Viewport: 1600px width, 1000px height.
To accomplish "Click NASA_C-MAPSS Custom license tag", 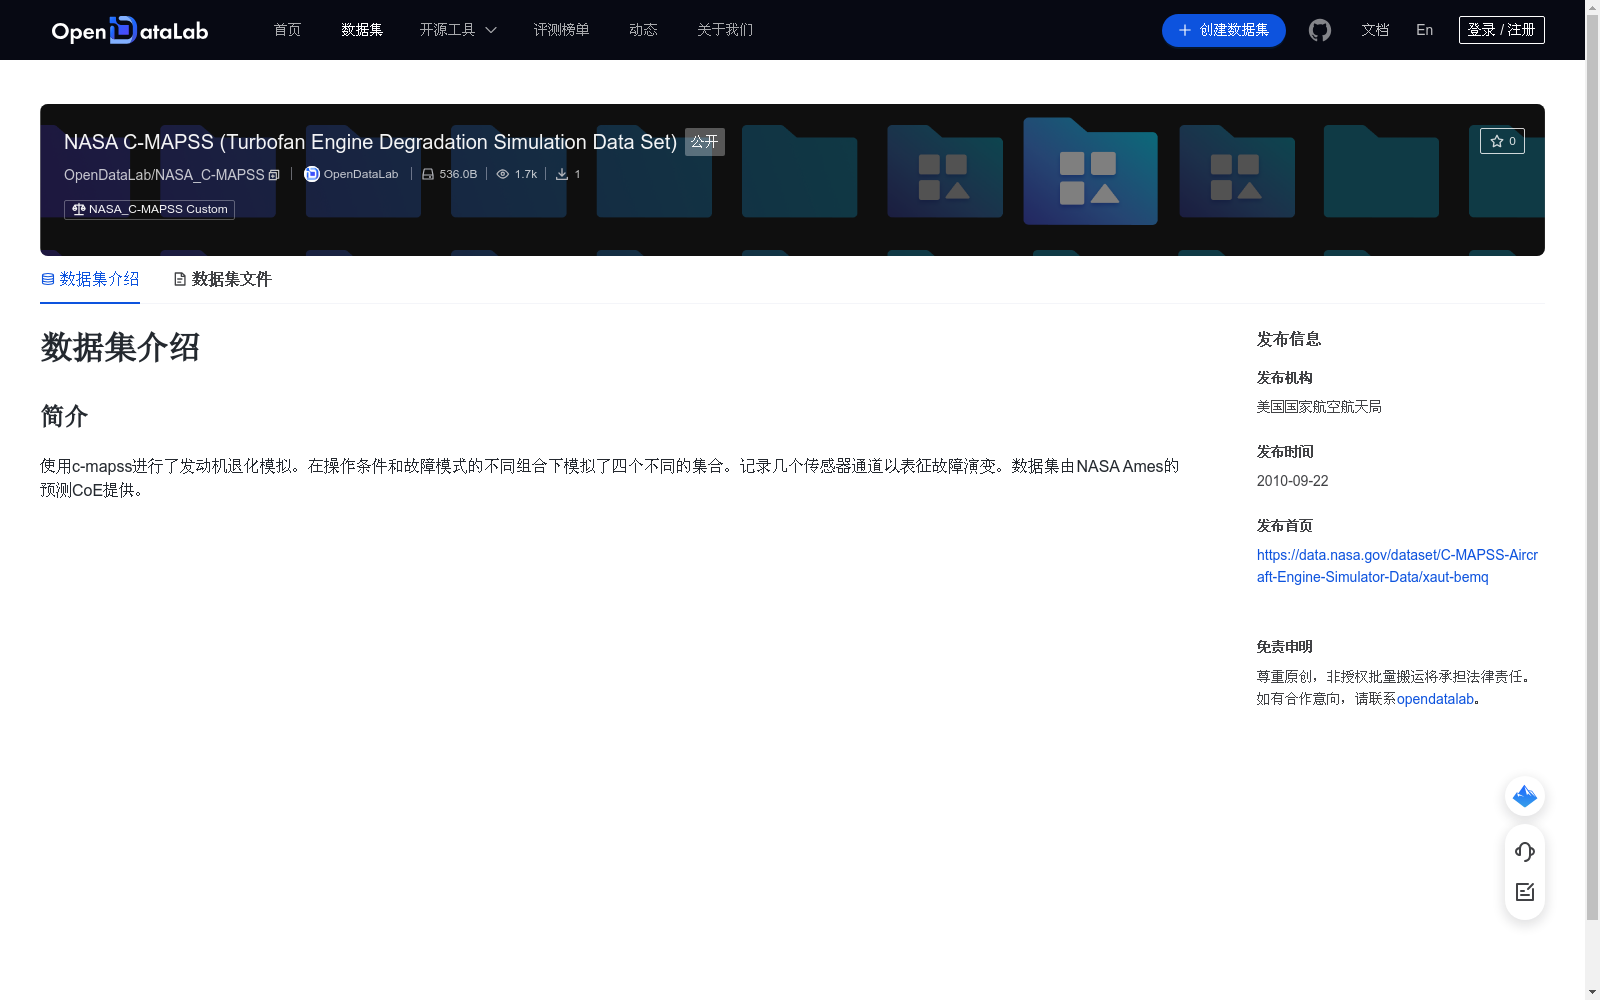I will tap(149, 209).
